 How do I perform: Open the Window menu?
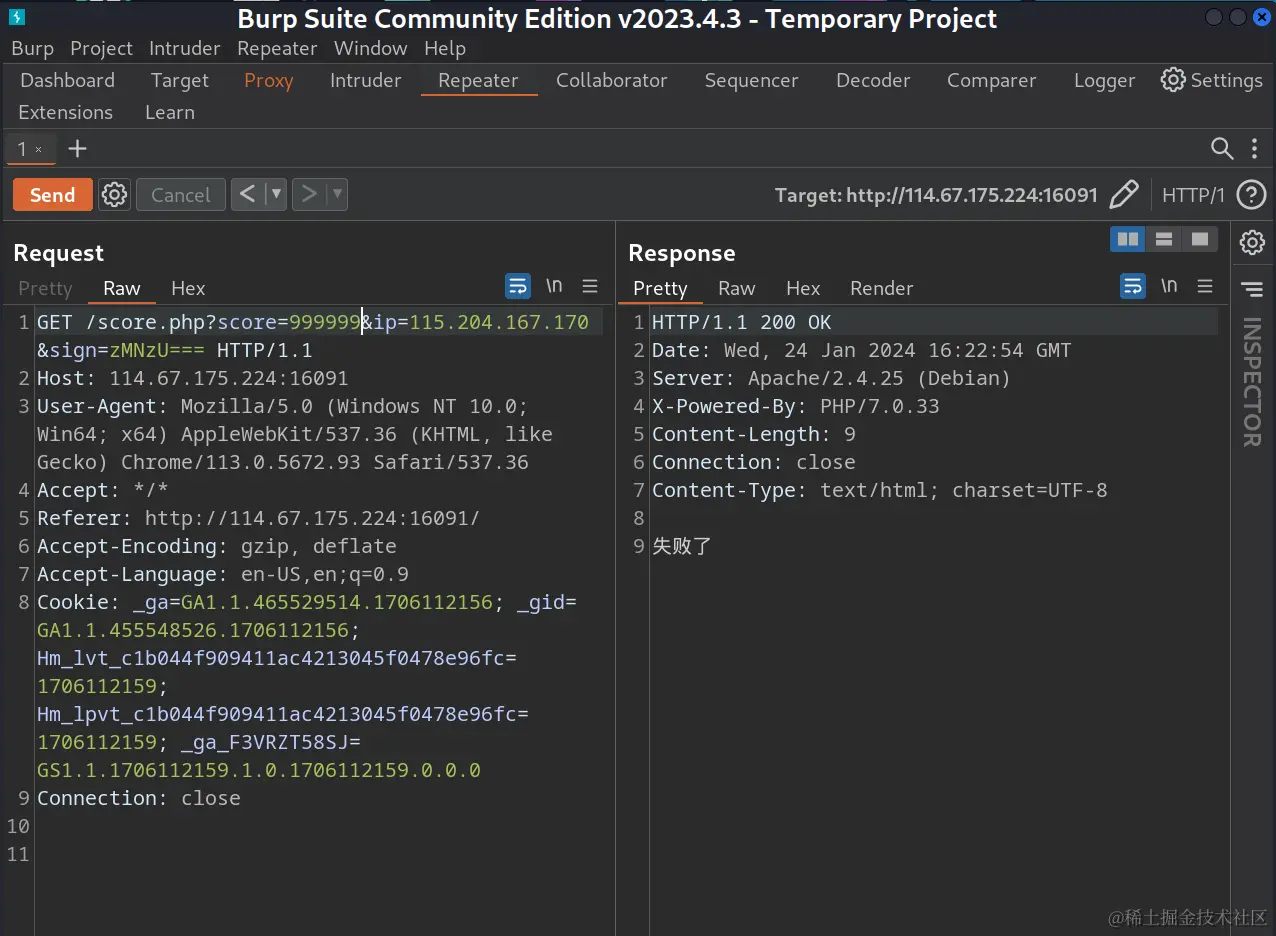370,48
